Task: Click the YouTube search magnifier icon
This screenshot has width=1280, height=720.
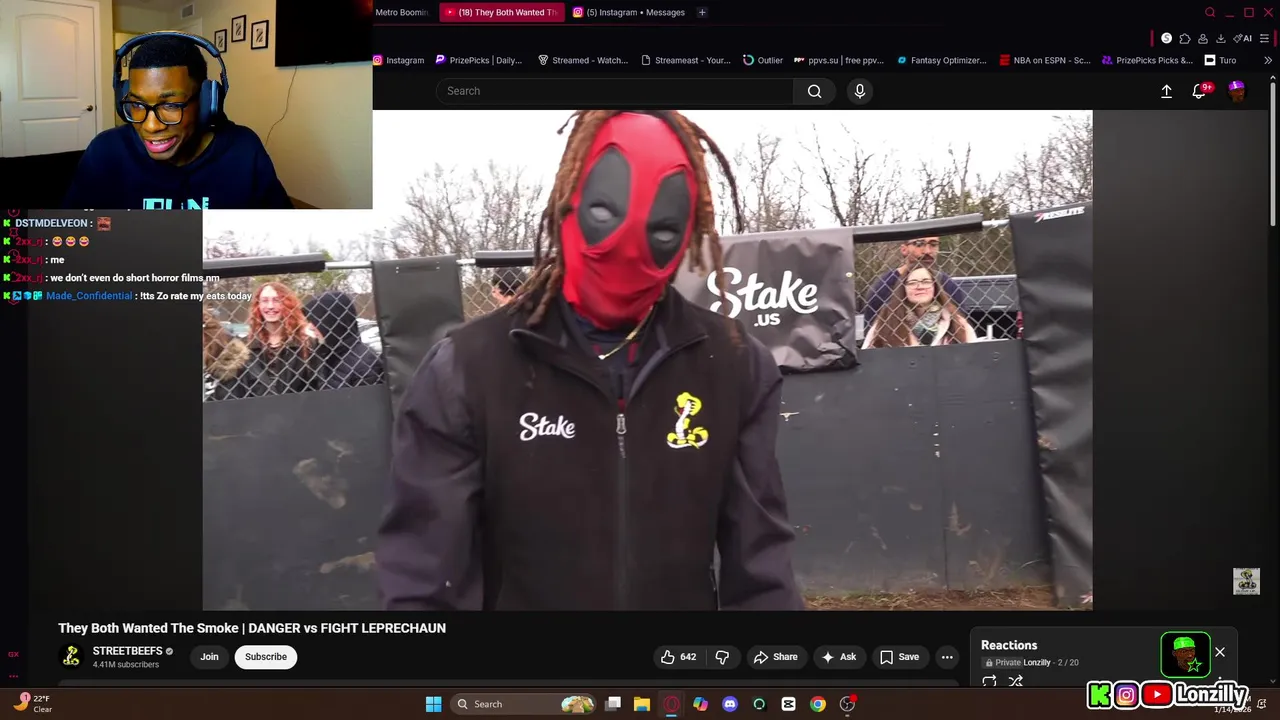Action: 815,91
